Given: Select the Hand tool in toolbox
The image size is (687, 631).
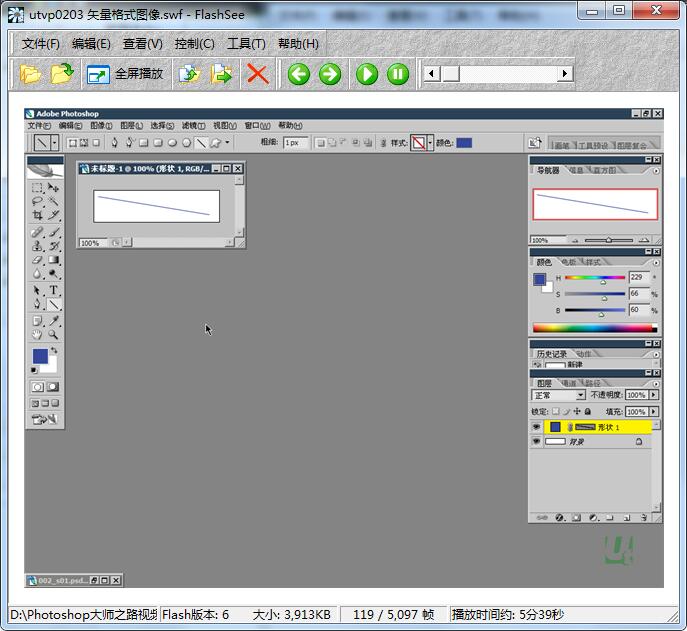Looking at the screenshot, I should pos(37,335).
